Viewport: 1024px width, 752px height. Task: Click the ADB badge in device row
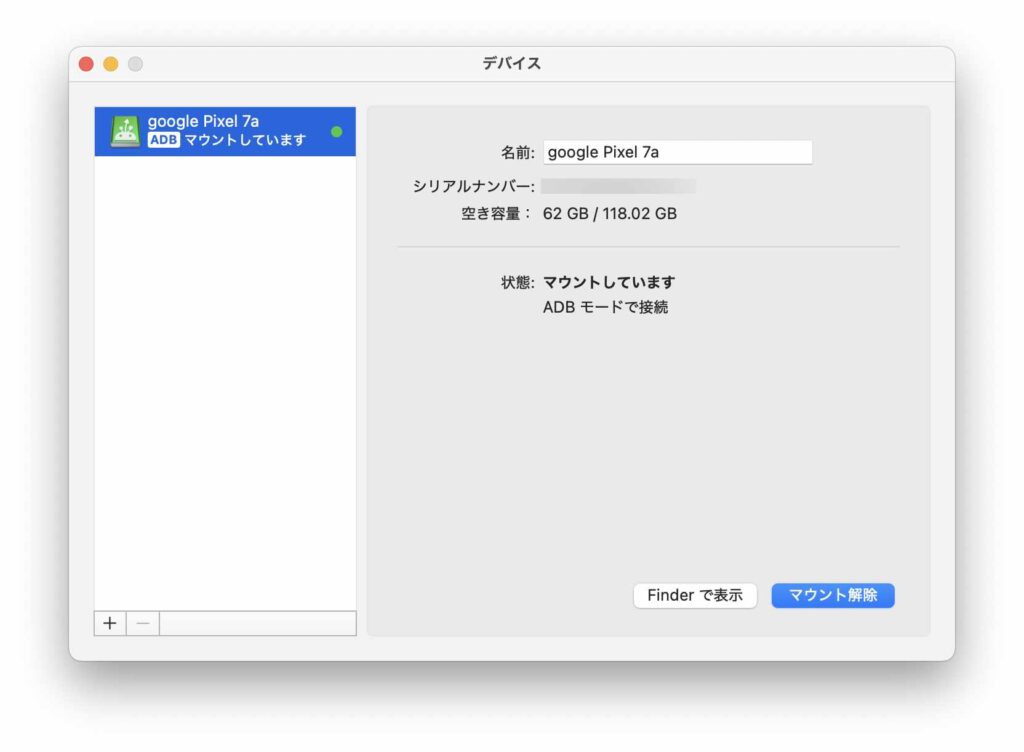pyautogui.click(x=163, y=140)
